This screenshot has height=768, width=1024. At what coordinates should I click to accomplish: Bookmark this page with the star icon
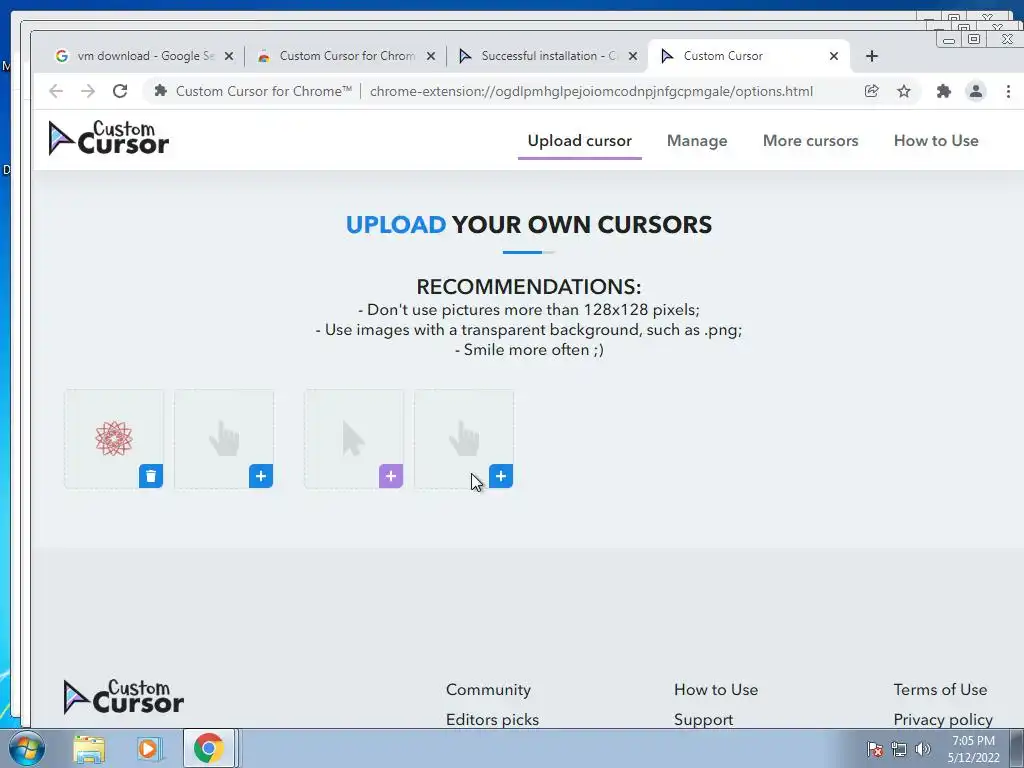click(904, 91)
